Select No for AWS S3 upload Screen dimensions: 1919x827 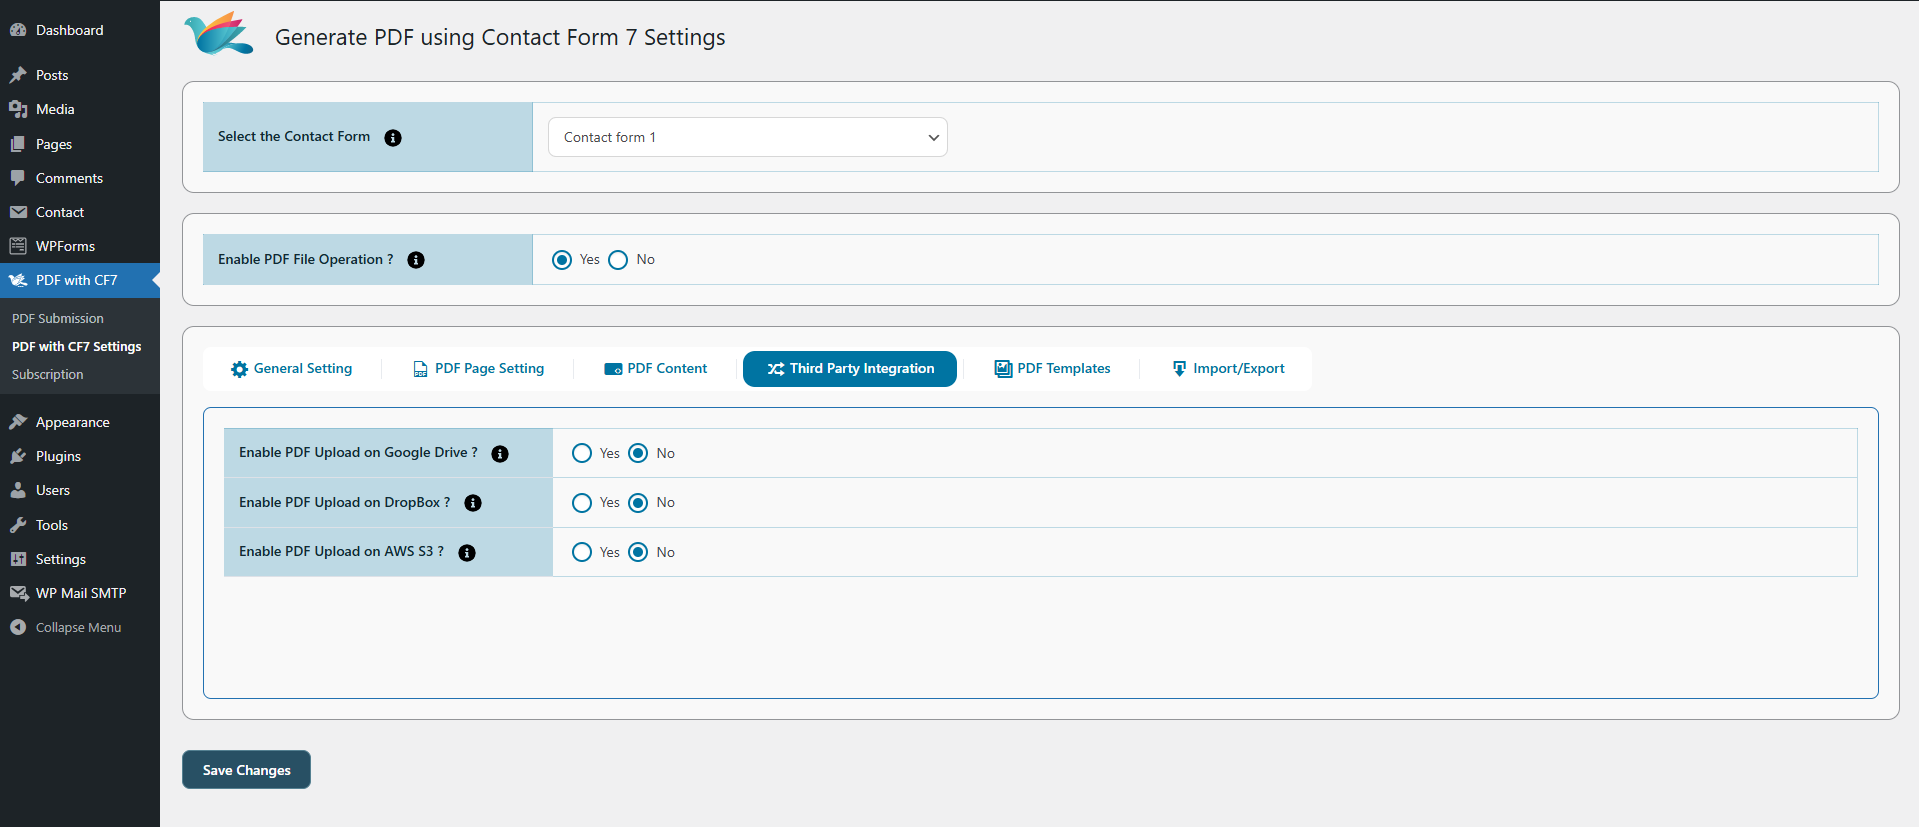(x=638, y=552)
